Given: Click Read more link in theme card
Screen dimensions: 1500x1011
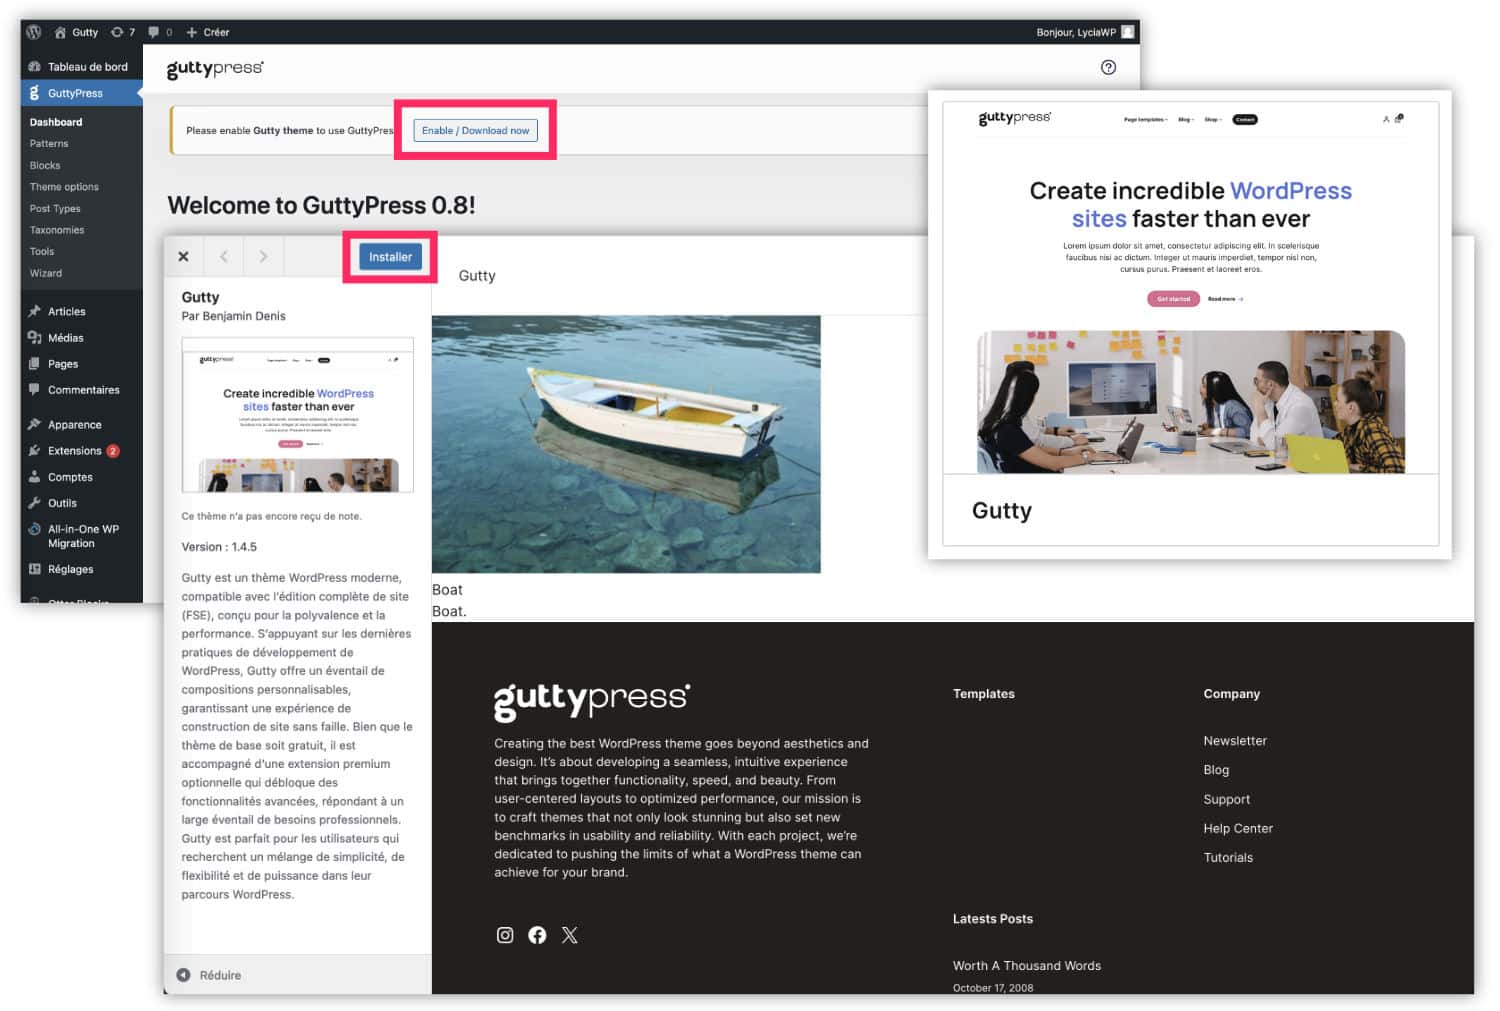Looking at the screenshot, I should tap(1225, 299).
